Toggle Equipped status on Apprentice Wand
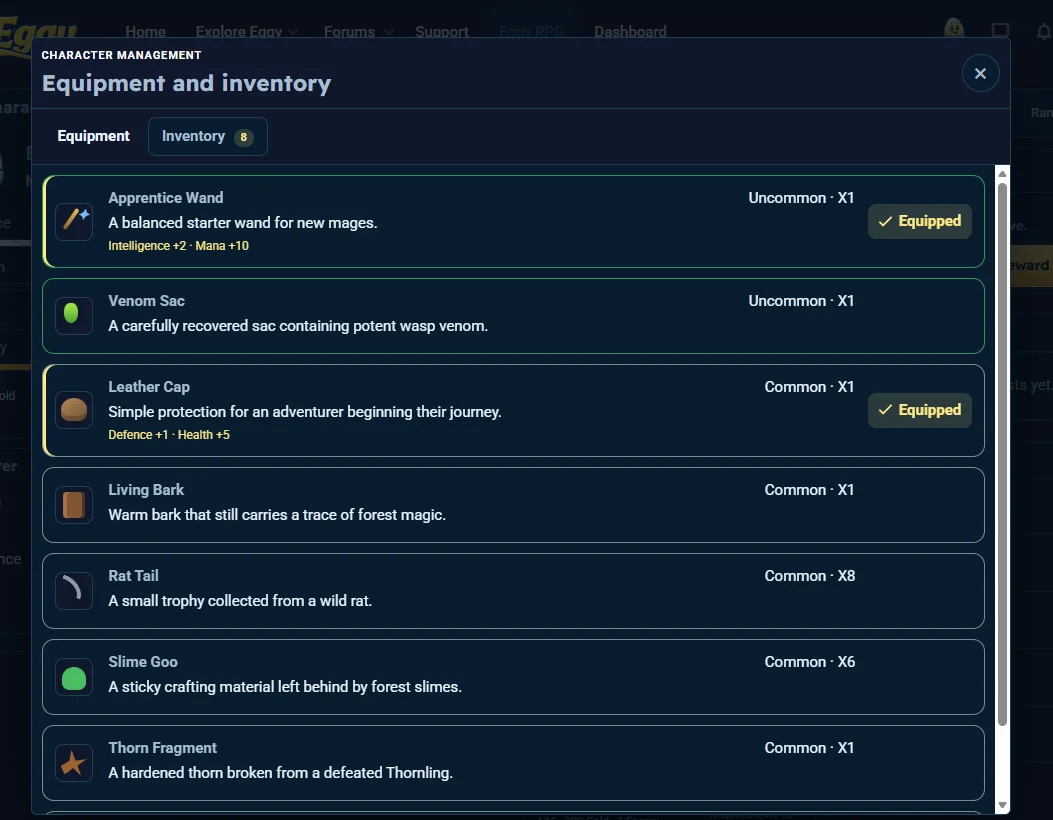The height and width of the screenshot is (820, 1053). click(x=919, y=221)
